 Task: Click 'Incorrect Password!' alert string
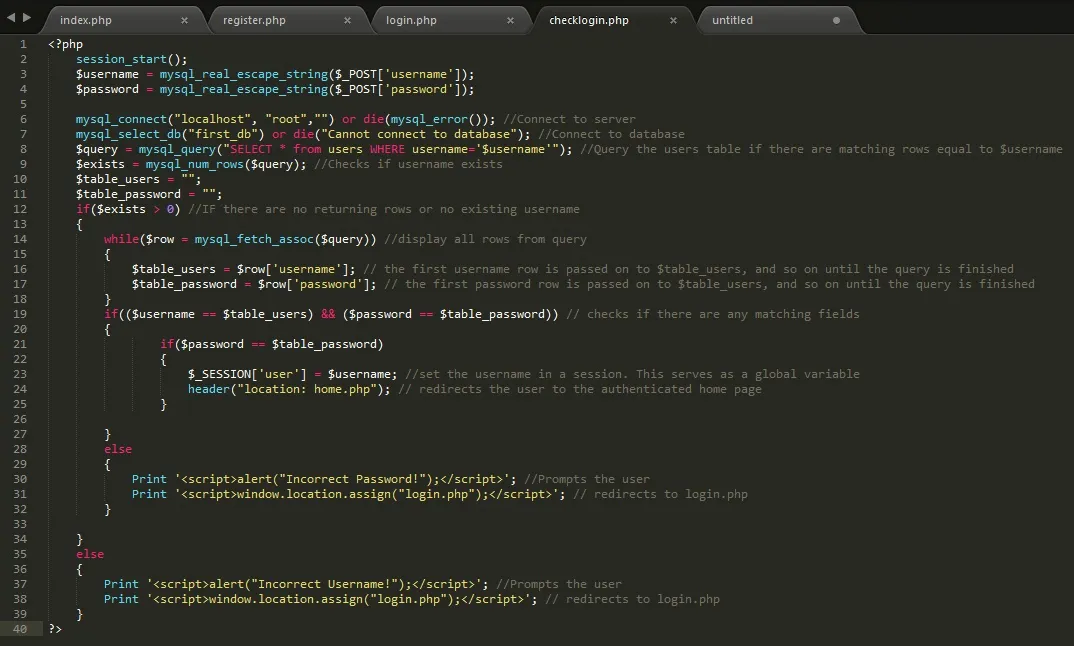coord(352,479)
